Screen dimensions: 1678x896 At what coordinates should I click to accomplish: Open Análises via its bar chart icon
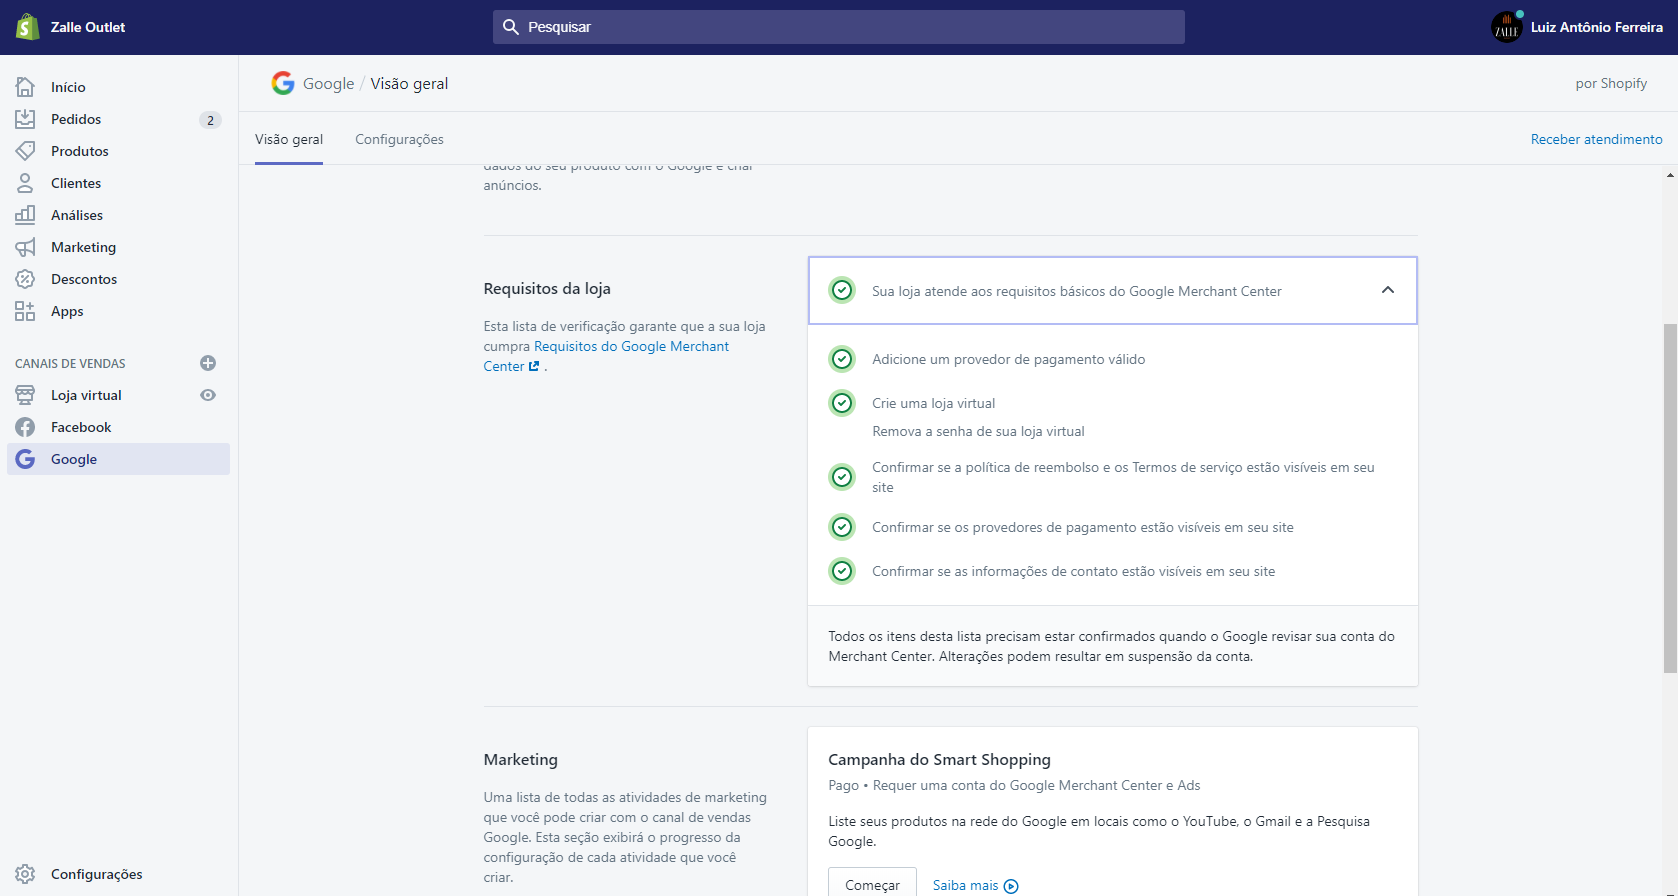(x=25, y=215)
